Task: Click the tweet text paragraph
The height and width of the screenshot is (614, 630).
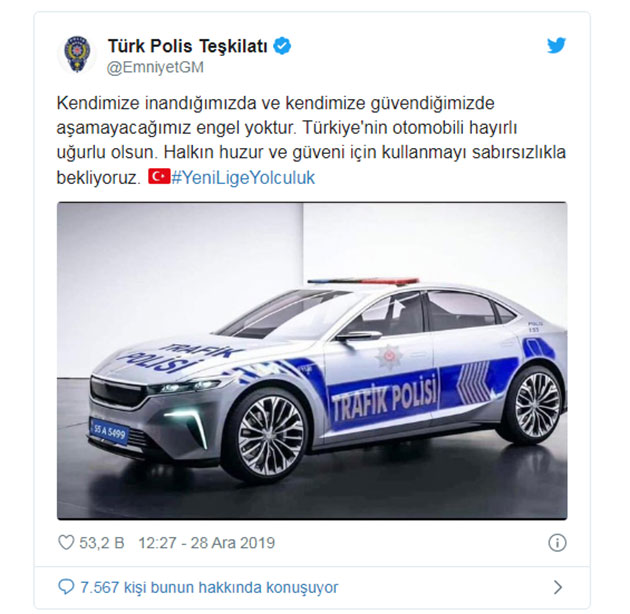Action: (x=311, y=140)
